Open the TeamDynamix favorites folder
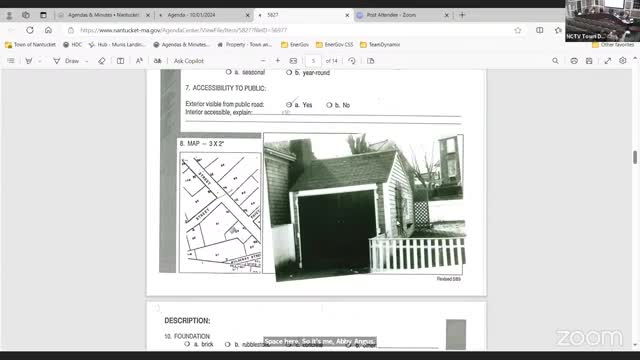 [x=380, y=44]
